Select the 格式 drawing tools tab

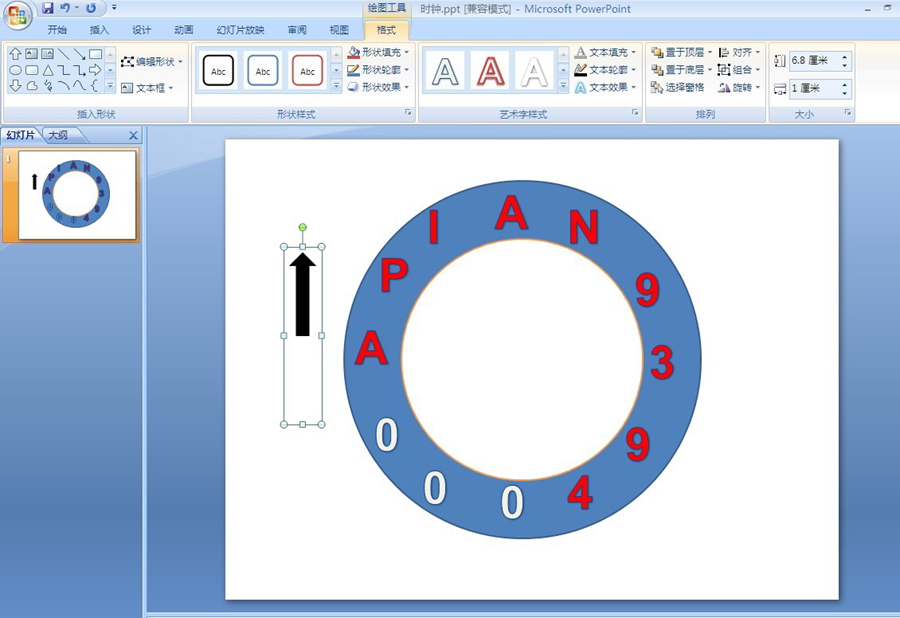click(x=386, y=30)
